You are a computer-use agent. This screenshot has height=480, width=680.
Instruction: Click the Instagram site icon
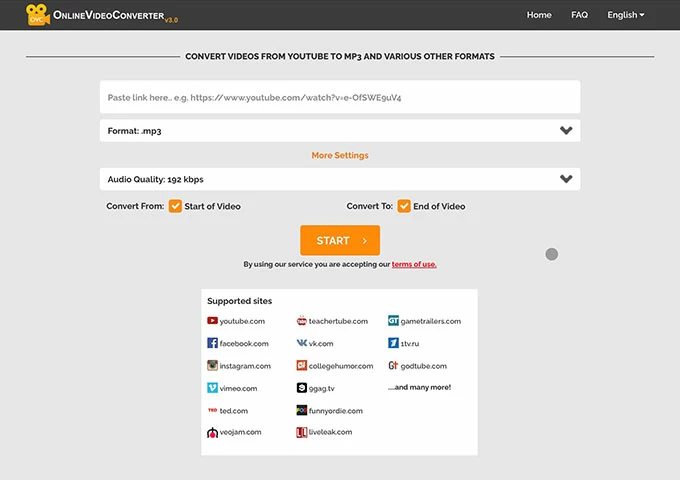(x=213, y=366)
